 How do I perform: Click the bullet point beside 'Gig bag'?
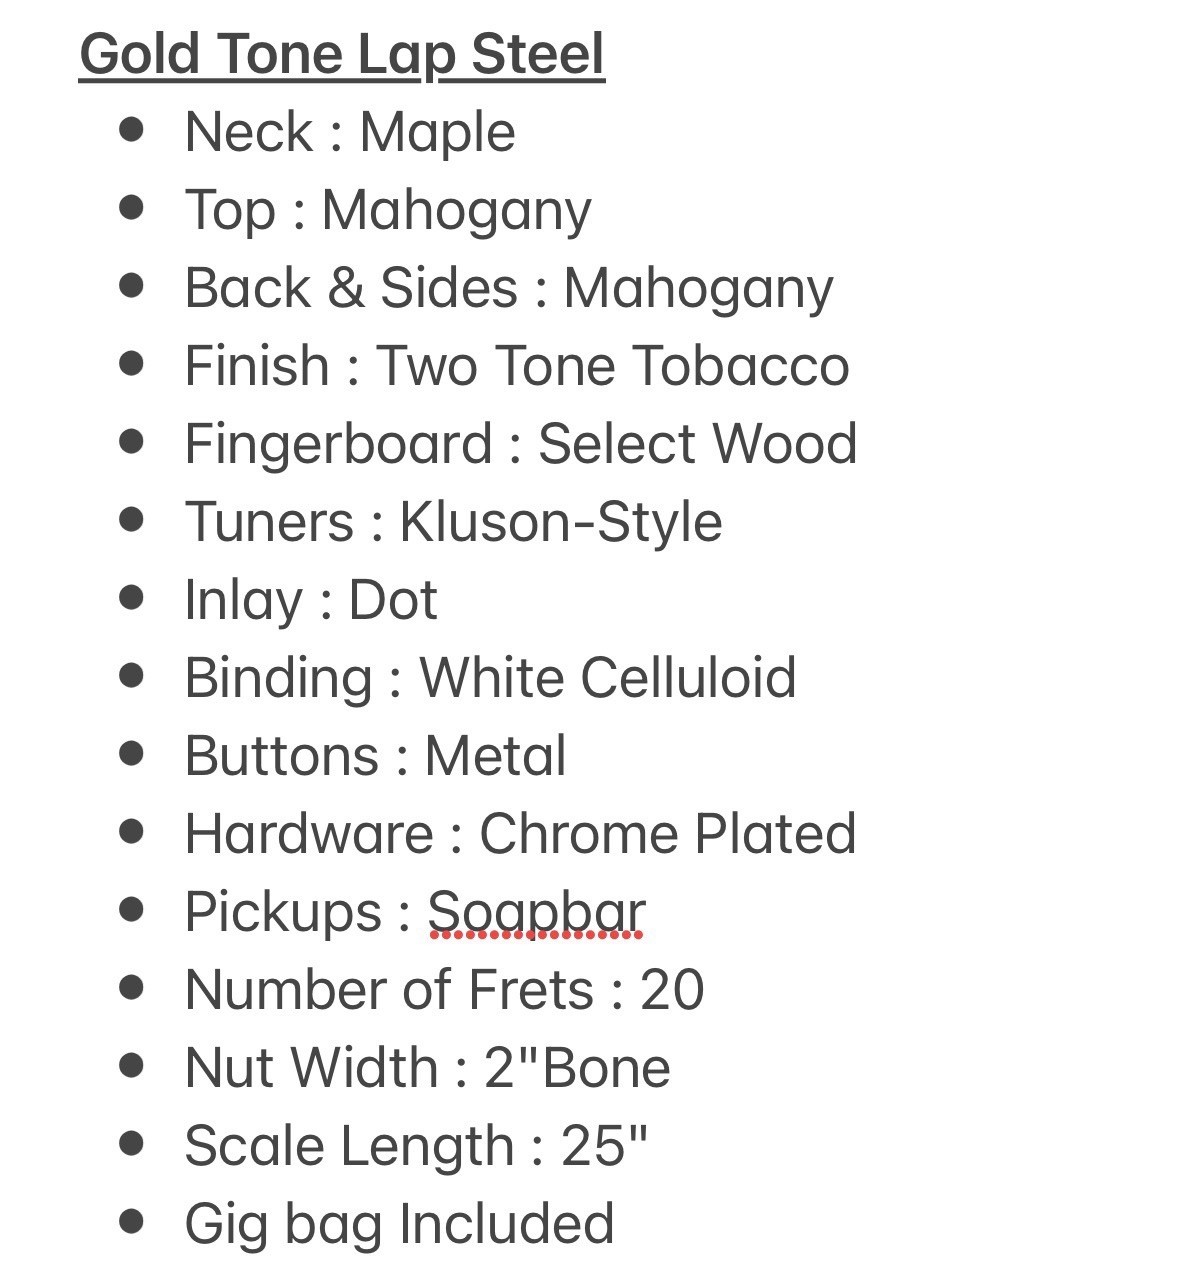click(x=131, y=1221)
